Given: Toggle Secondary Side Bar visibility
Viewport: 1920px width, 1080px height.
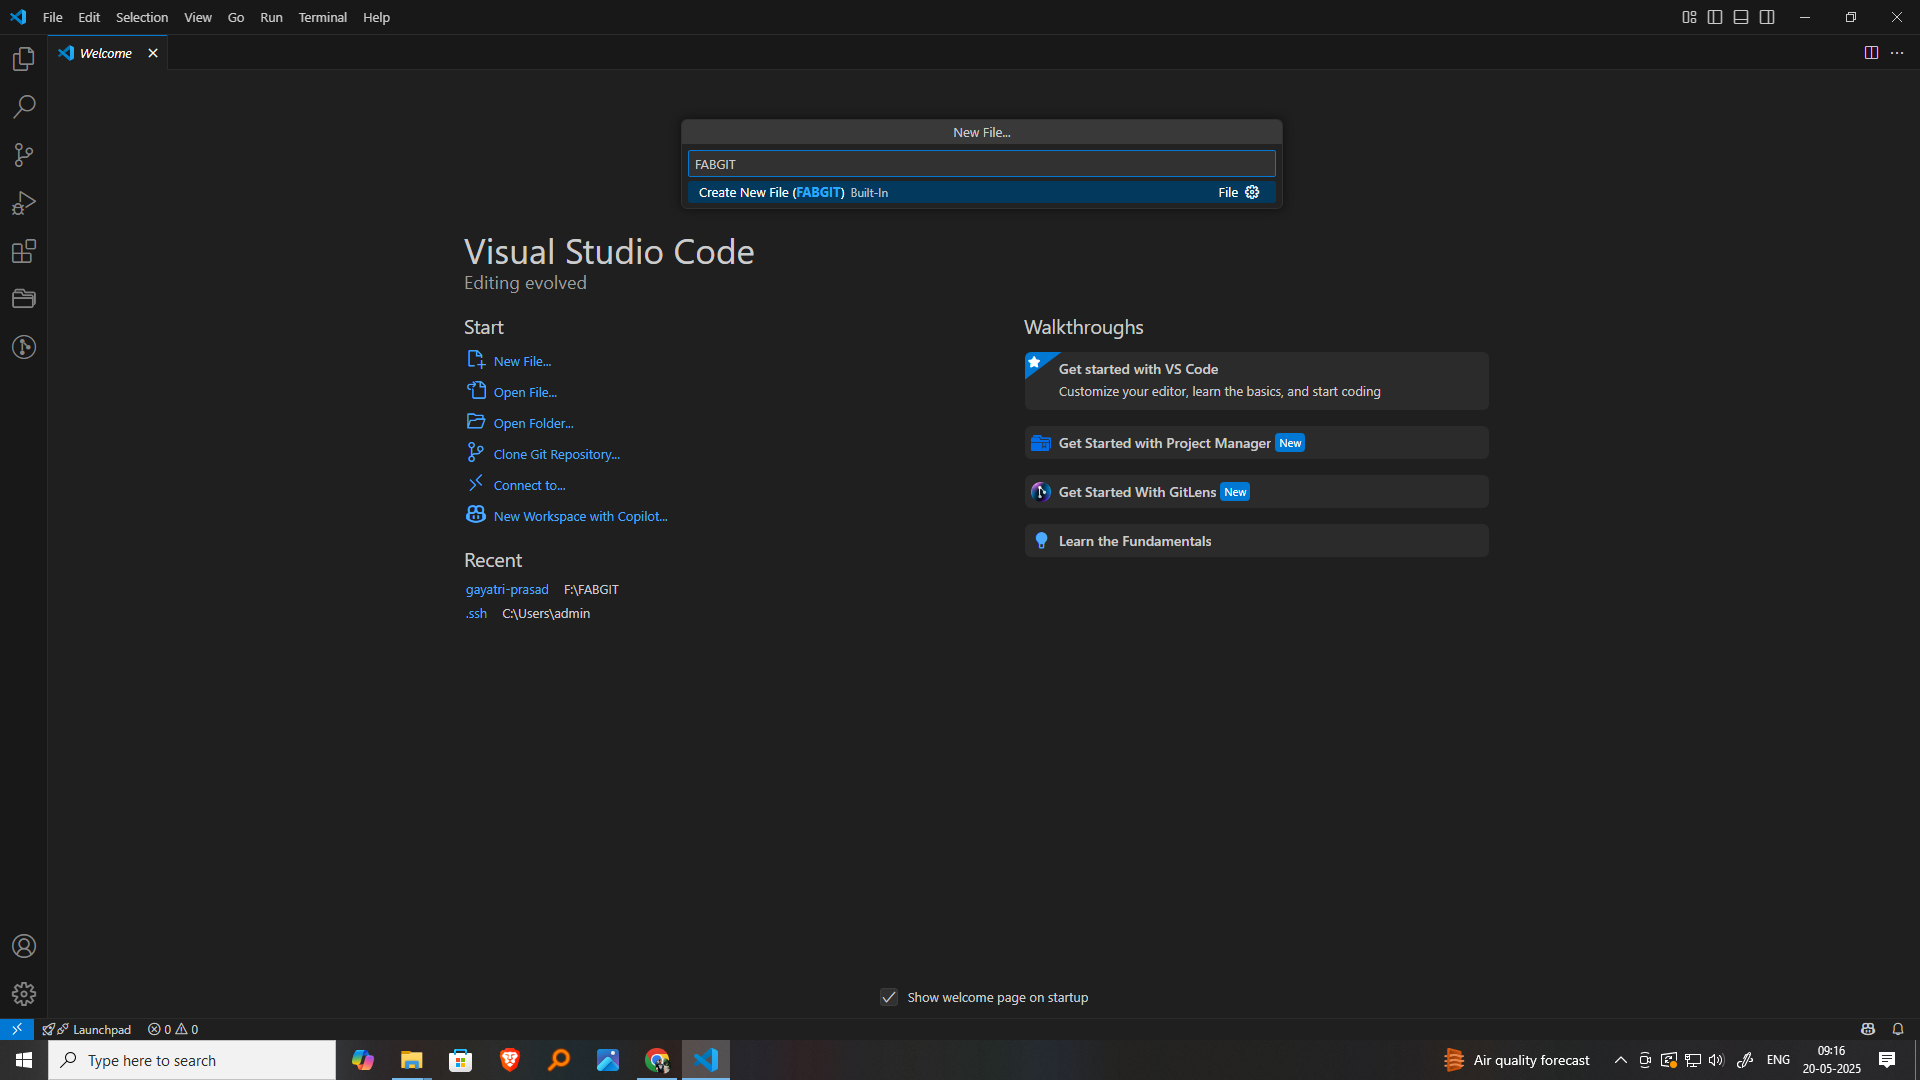Looking at the screenshot, I should point(1767,17).
